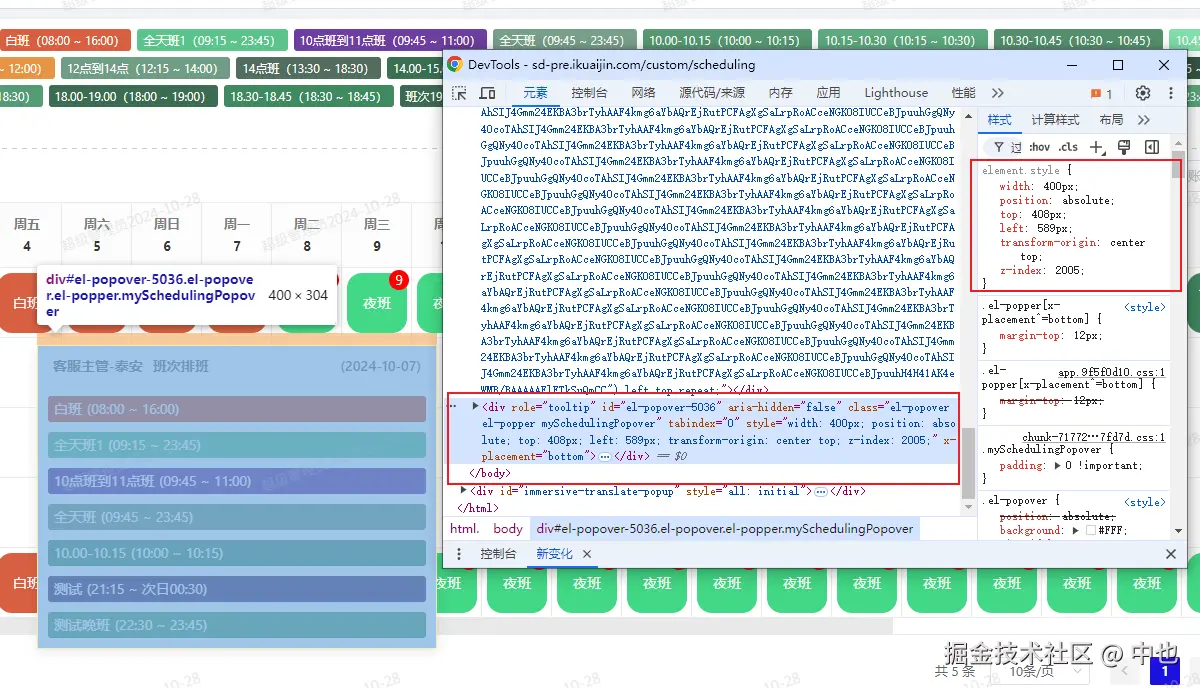Click the styles filter input field
The image size is (1200, 688).
coord(1005,147)
